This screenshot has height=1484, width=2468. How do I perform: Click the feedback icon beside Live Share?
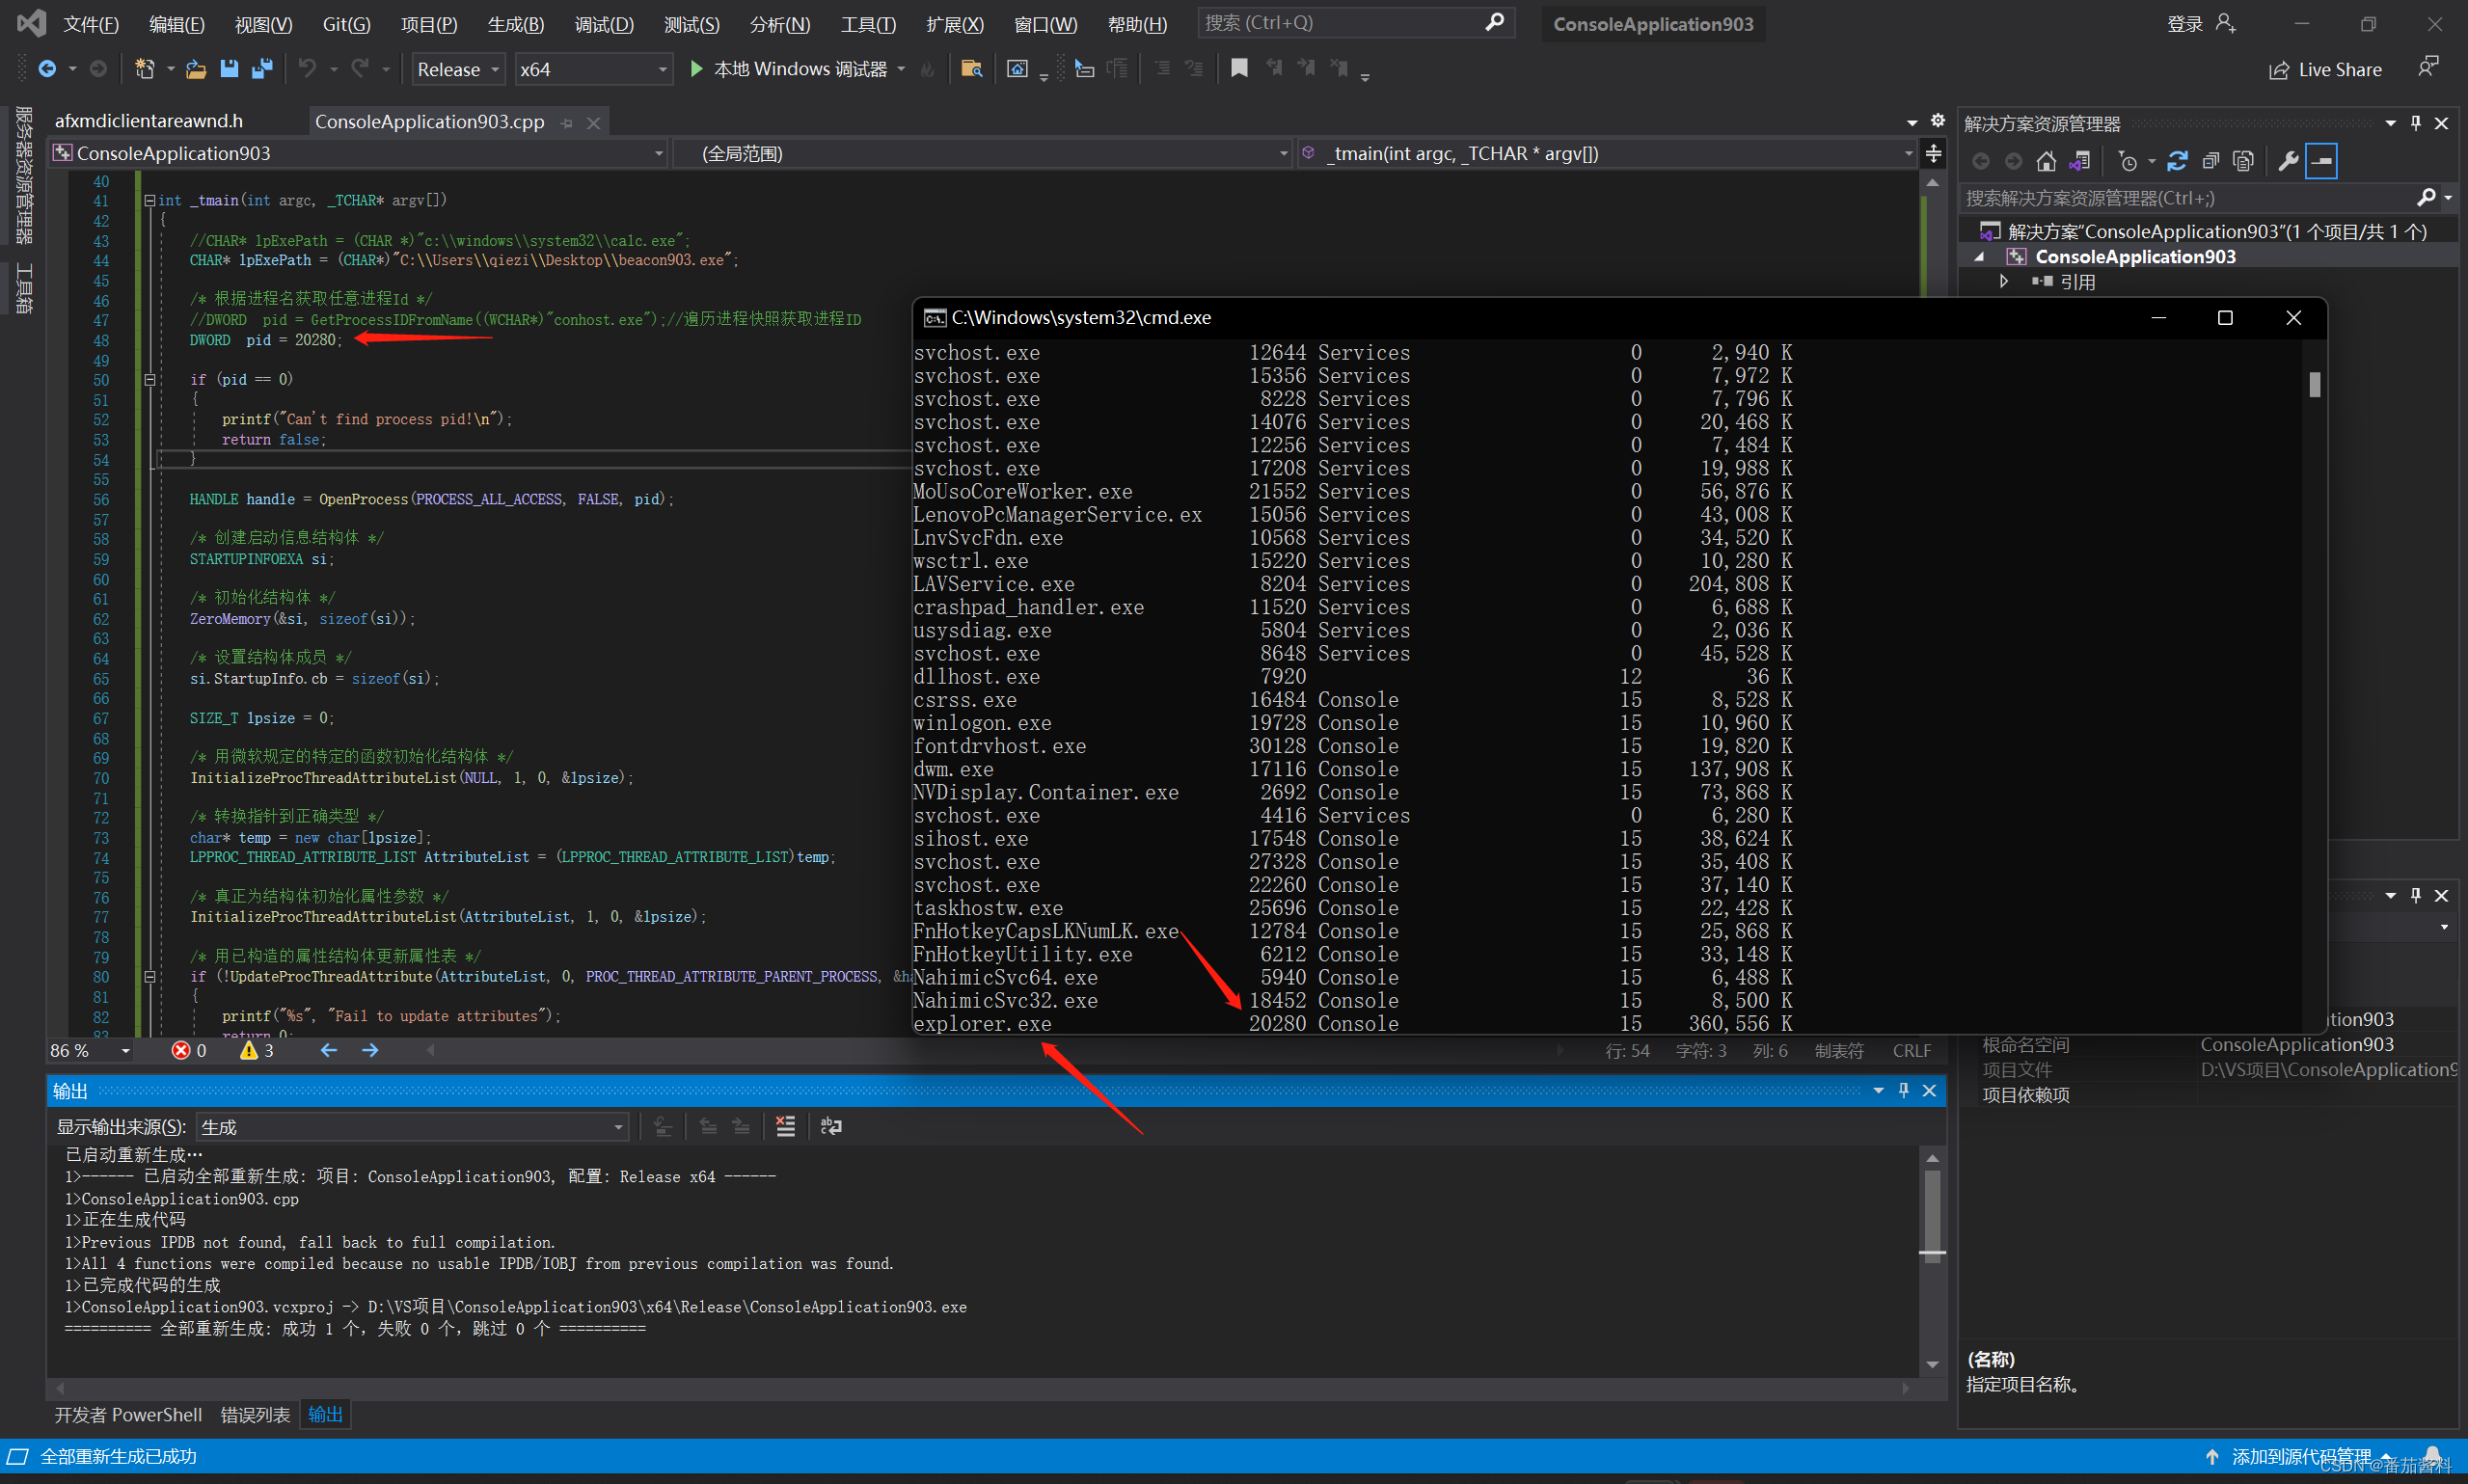(x=2428, y=67)
